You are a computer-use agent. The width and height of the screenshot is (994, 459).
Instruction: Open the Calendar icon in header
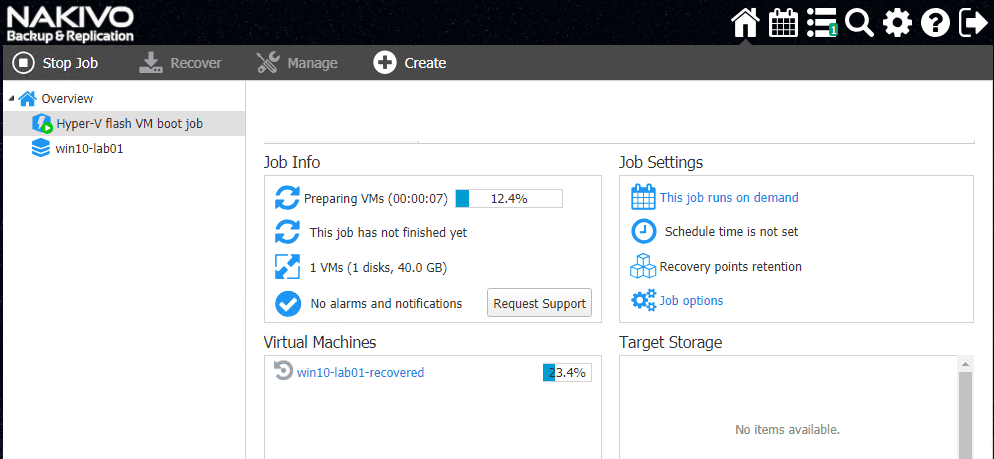pyautogui.click(x=783, y=22)
